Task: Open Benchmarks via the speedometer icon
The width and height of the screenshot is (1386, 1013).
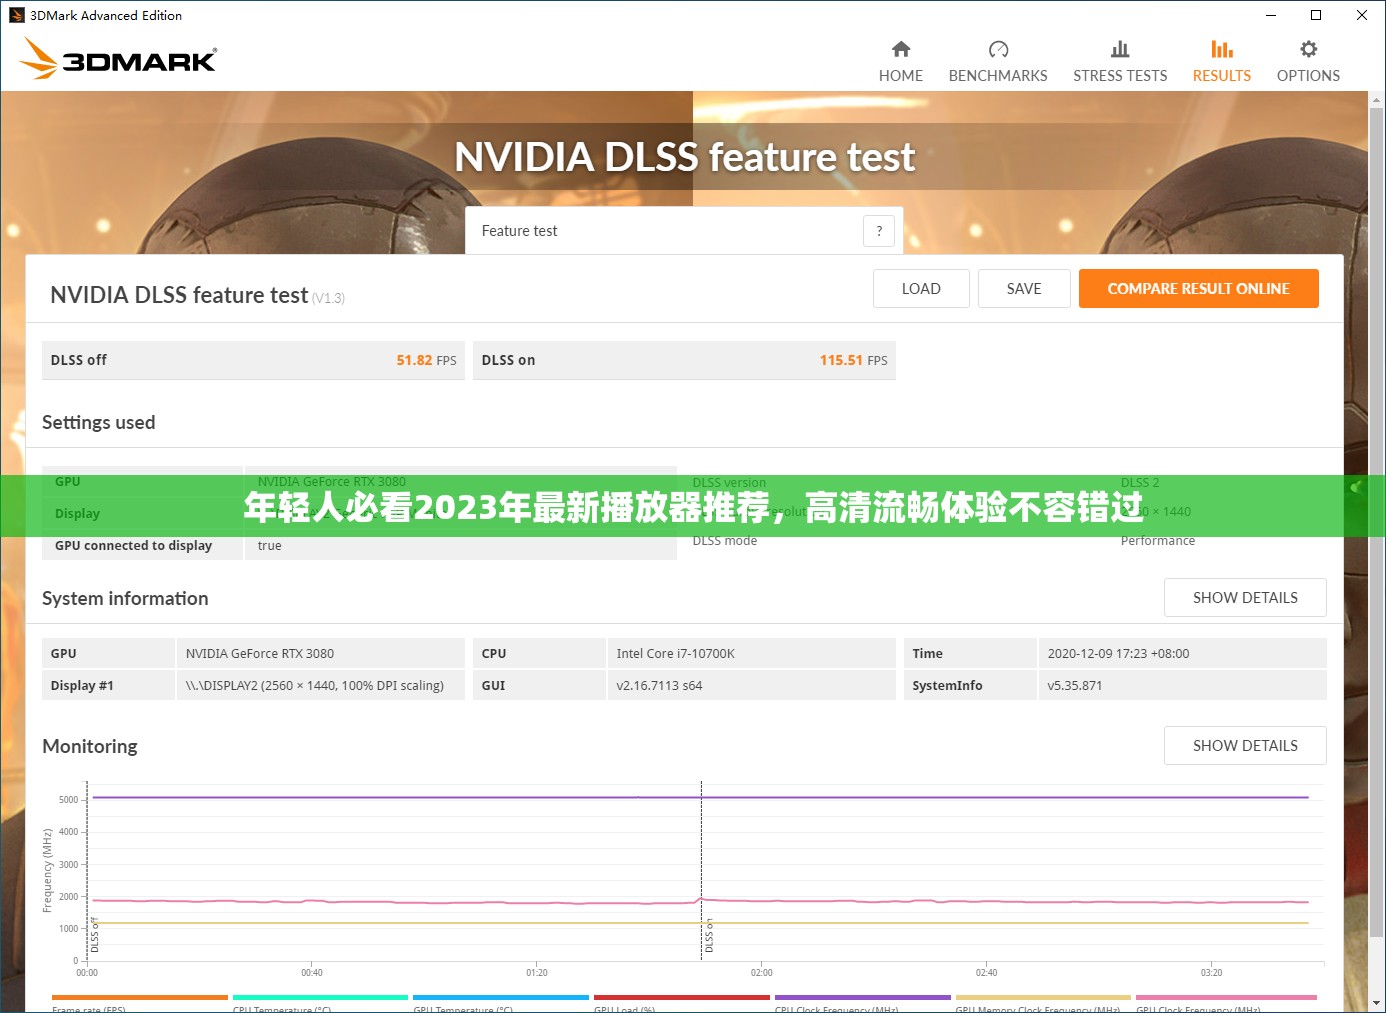Action: [998, 49]
